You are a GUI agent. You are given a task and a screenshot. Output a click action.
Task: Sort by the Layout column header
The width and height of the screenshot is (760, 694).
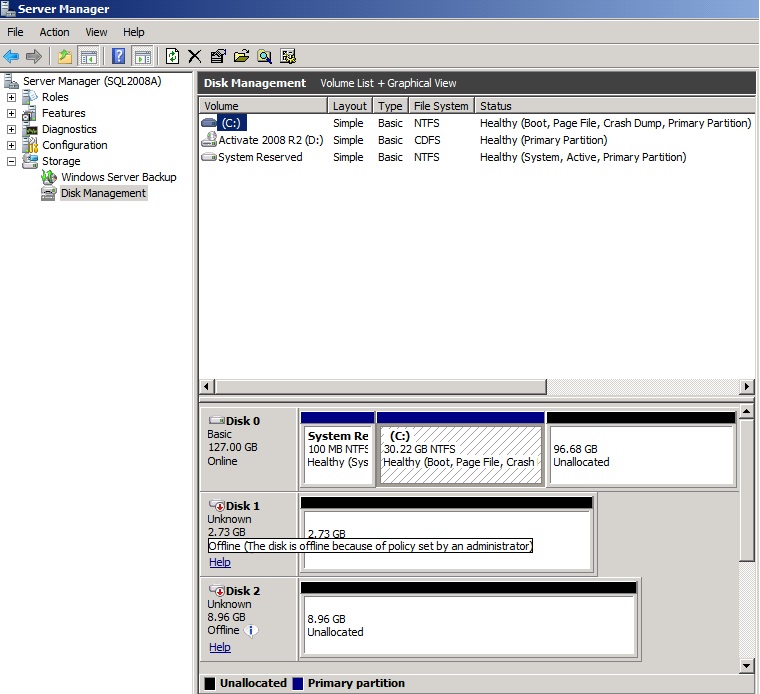coord(350,106)
